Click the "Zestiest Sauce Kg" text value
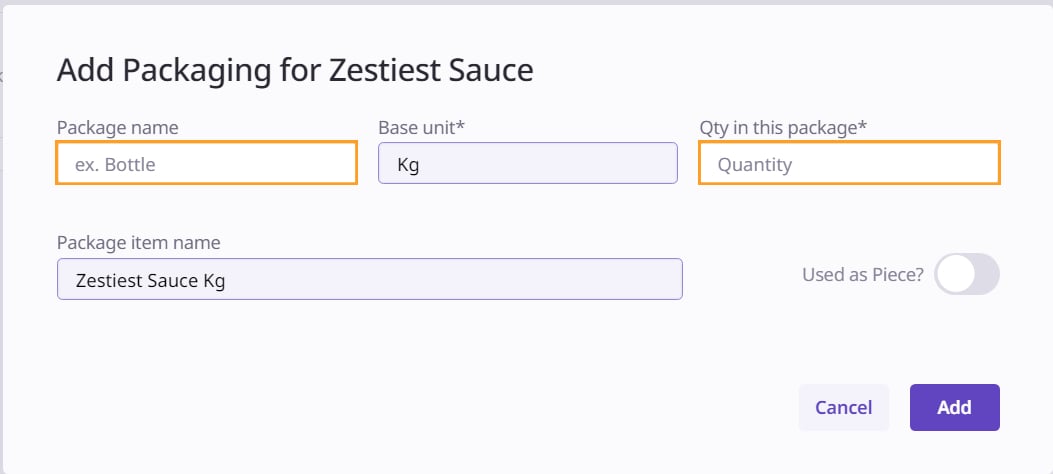Screen dimensions: 1053x474 [150, 281]
